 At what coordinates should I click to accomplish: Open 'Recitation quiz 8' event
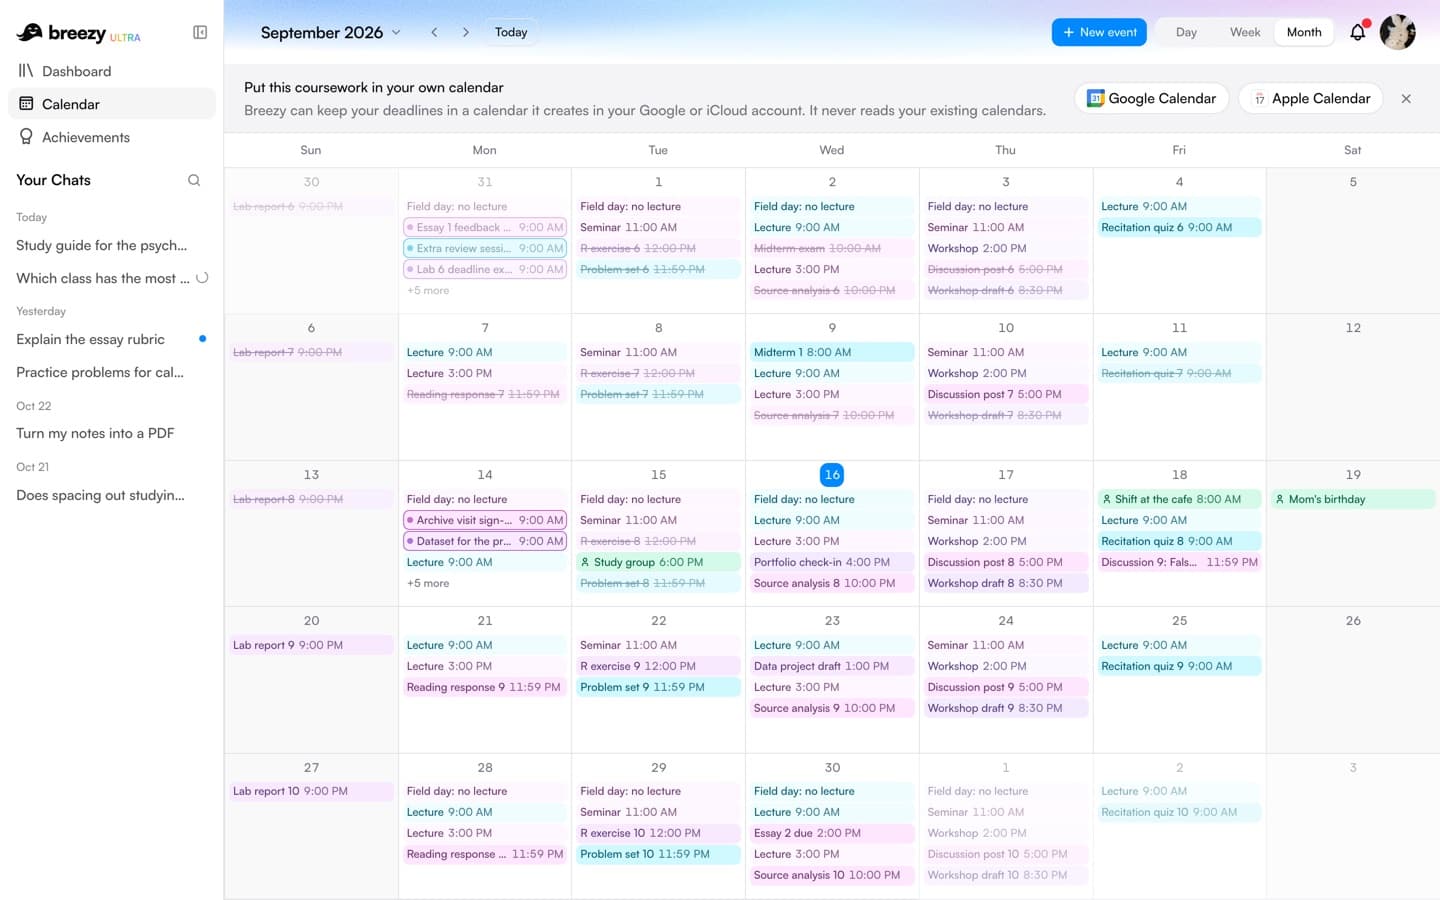pyautogui.click(x=1179, y=541)
